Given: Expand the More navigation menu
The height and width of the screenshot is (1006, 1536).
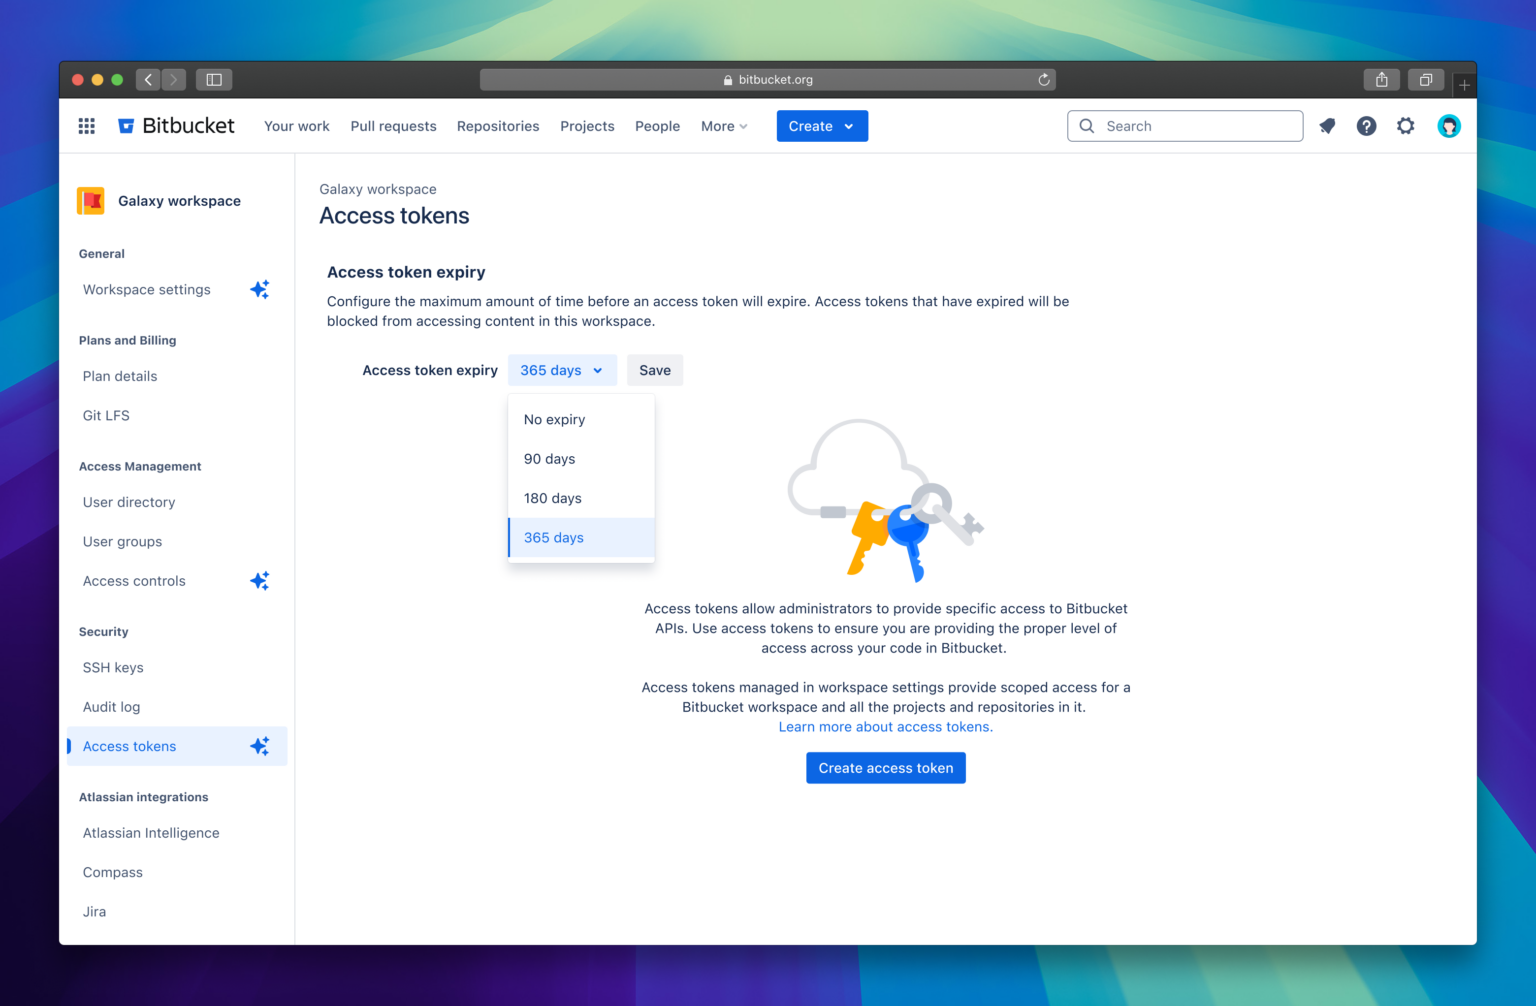Looking at the screenshot, I should (723, 126).
